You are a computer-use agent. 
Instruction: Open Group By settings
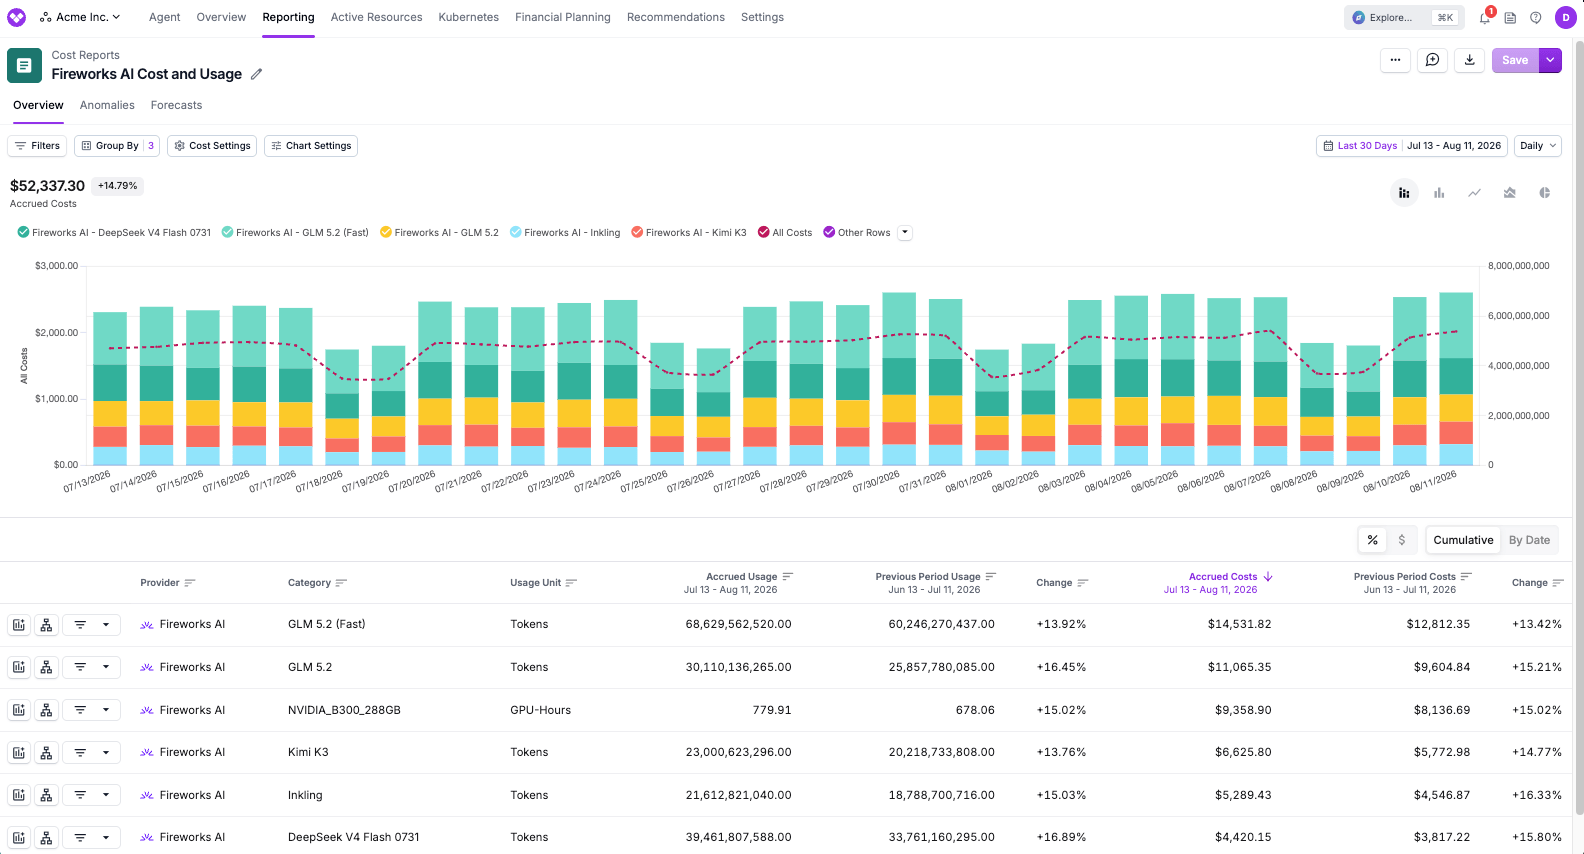[x=117, y=146]
